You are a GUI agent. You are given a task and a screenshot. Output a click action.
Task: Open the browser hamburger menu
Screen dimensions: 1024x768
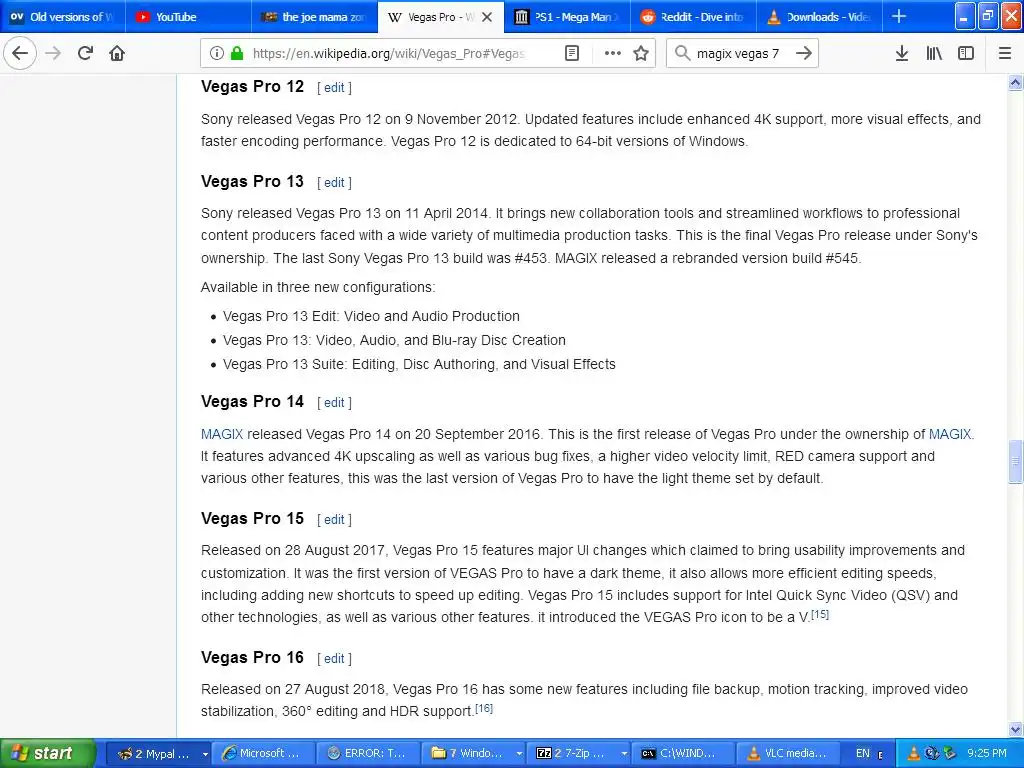tap(1005, 53)
